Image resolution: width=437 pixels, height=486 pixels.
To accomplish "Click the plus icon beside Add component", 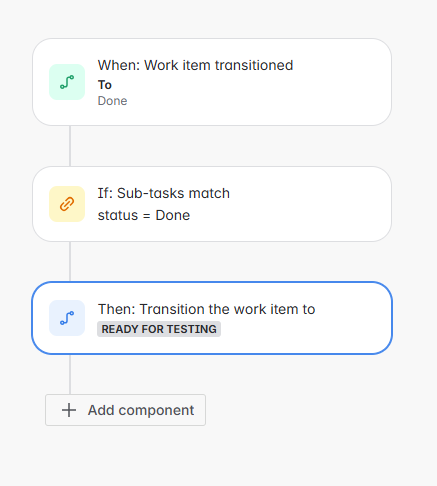I will coord(69,410).
